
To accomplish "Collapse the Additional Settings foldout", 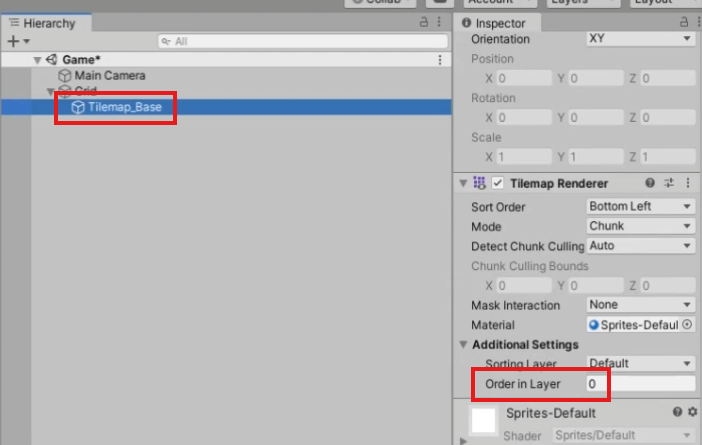I will click(x=463, y=344).
